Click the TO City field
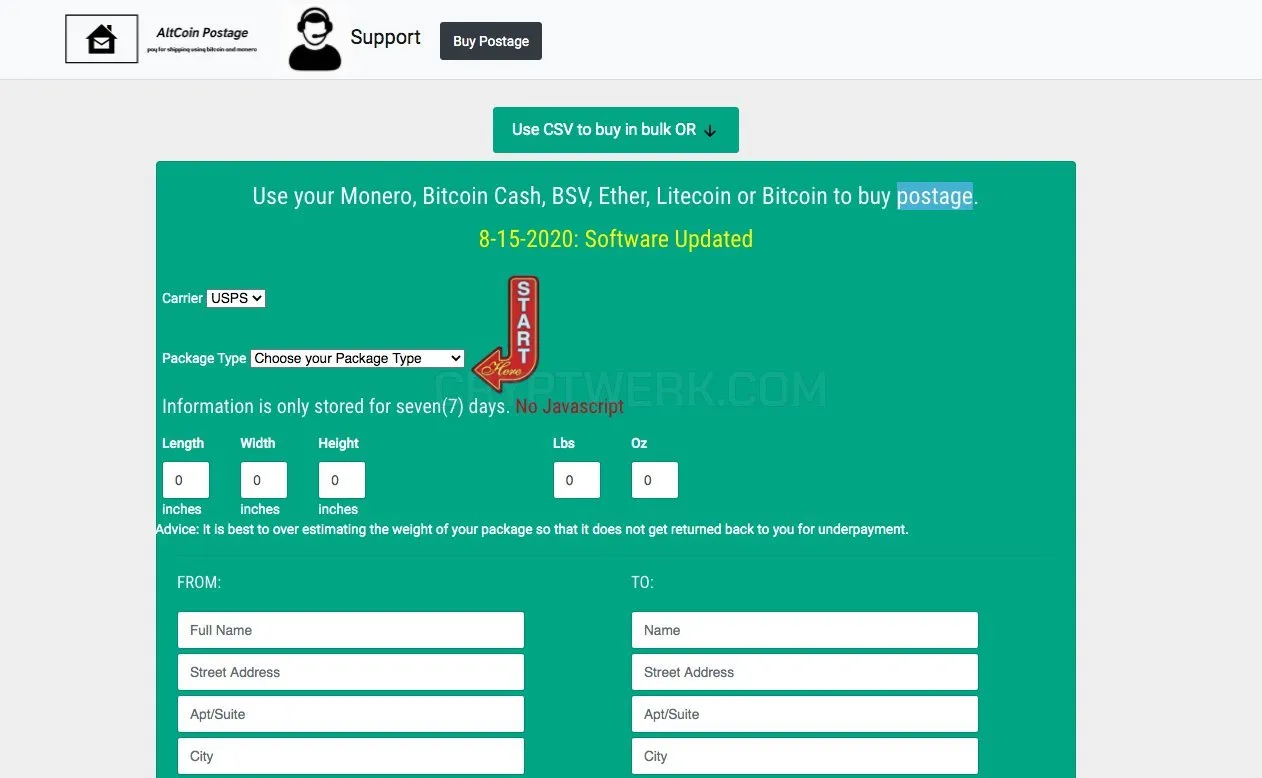Screen dimensions: 1262x778 coord(805,756)
